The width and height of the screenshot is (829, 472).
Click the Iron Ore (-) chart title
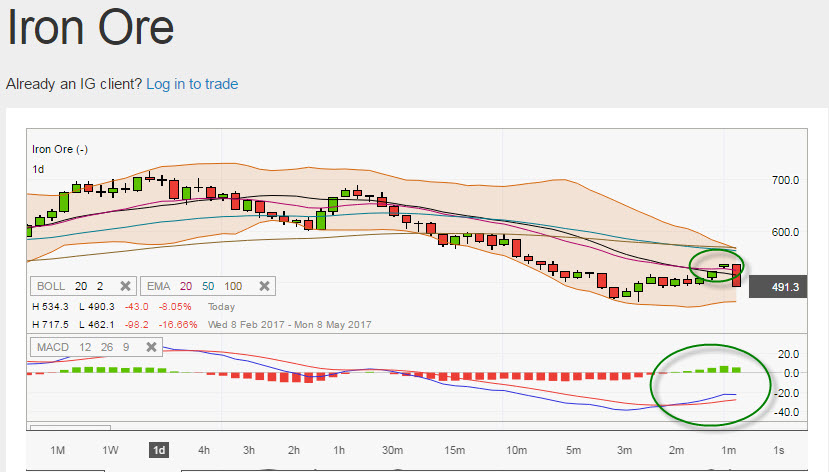[60, 149]
